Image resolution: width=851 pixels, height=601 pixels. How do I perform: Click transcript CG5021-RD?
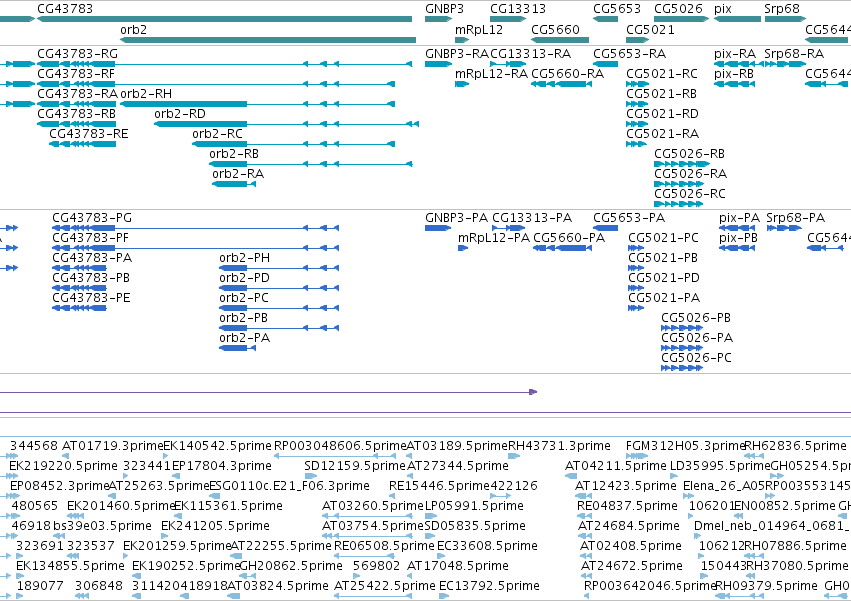tap(662, 114)
